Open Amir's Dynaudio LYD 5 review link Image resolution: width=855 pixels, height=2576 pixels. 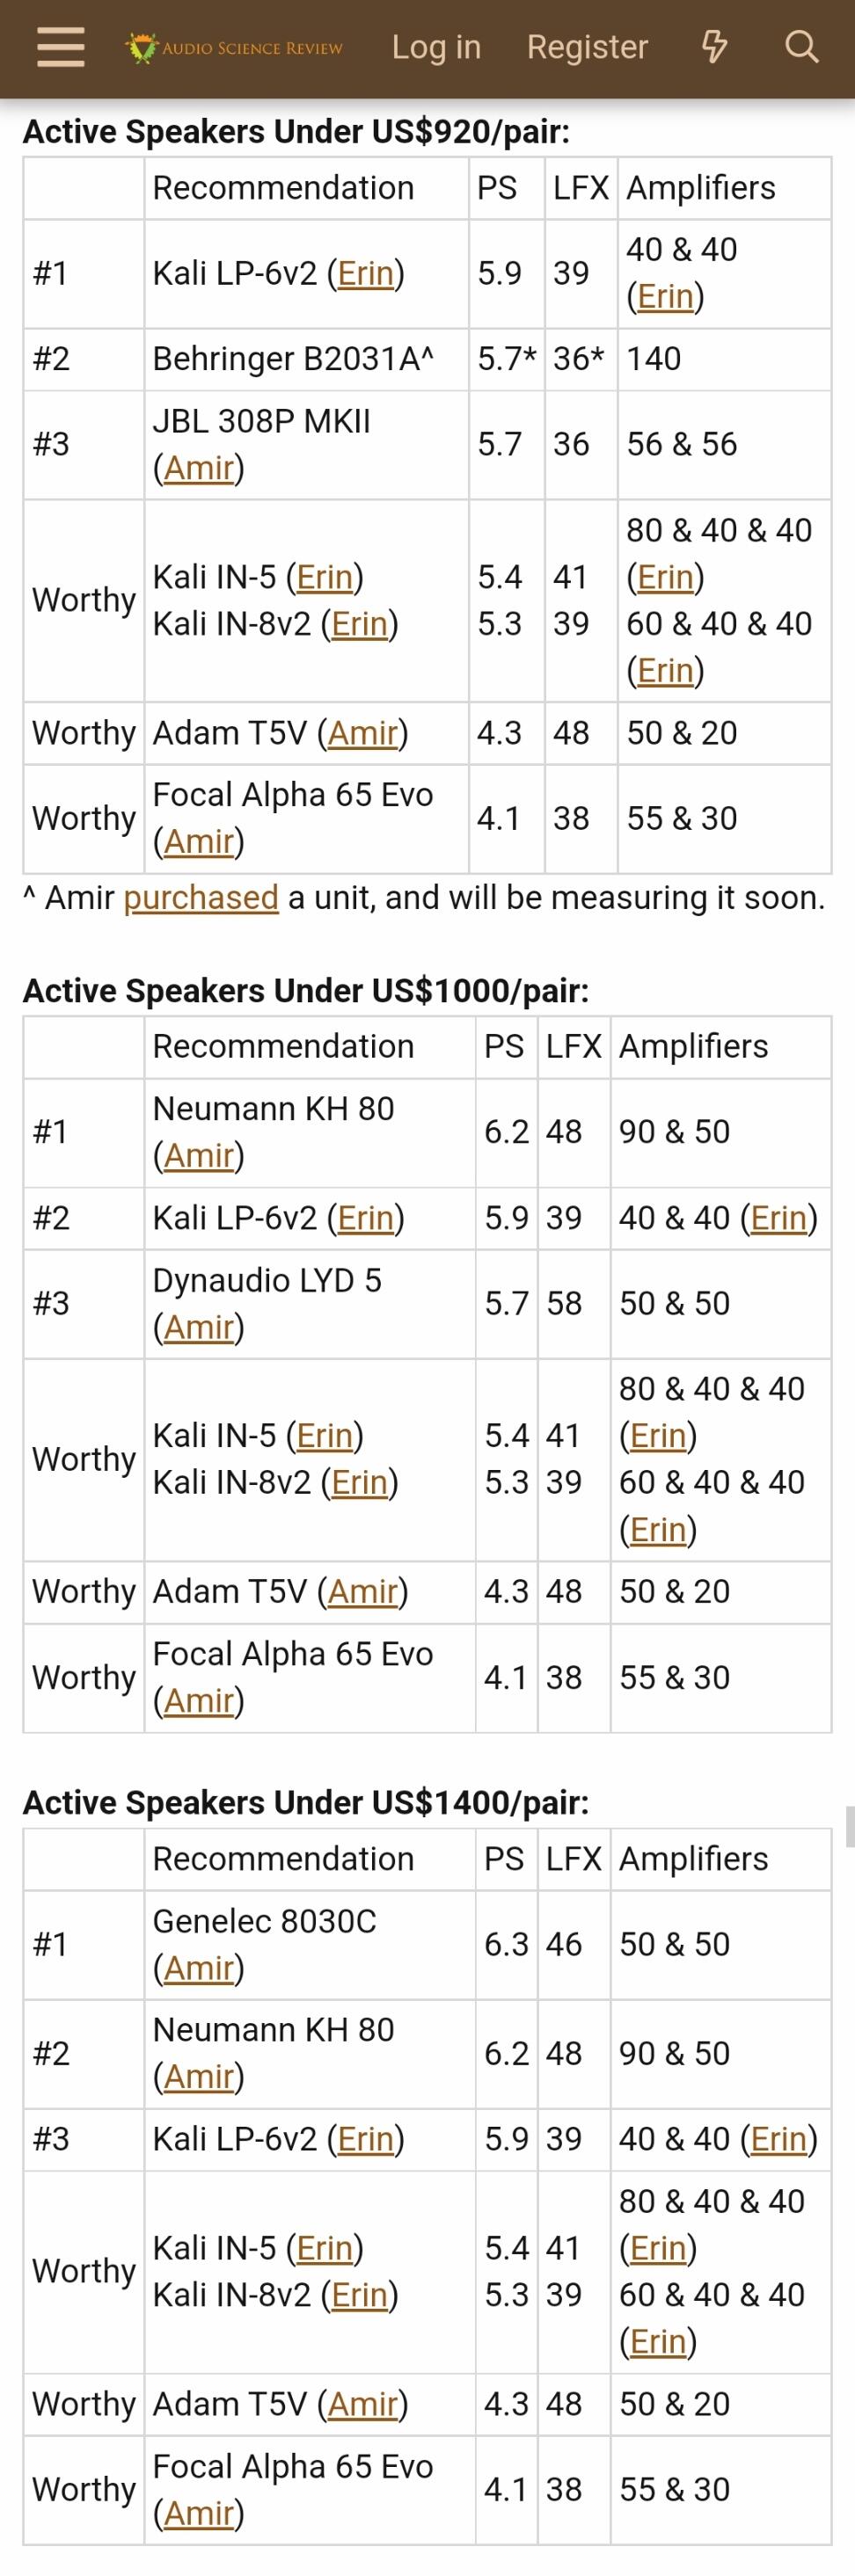coord(198,1327)
